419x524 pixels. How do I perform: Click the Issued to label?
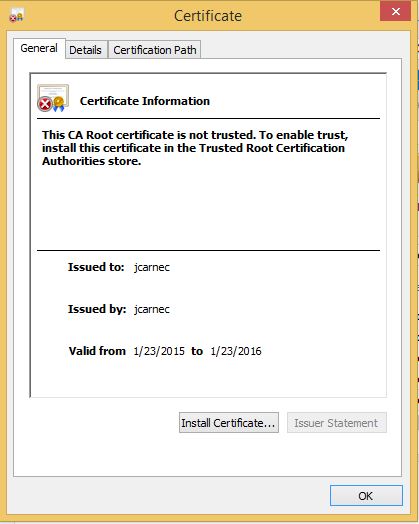(96, 267)
